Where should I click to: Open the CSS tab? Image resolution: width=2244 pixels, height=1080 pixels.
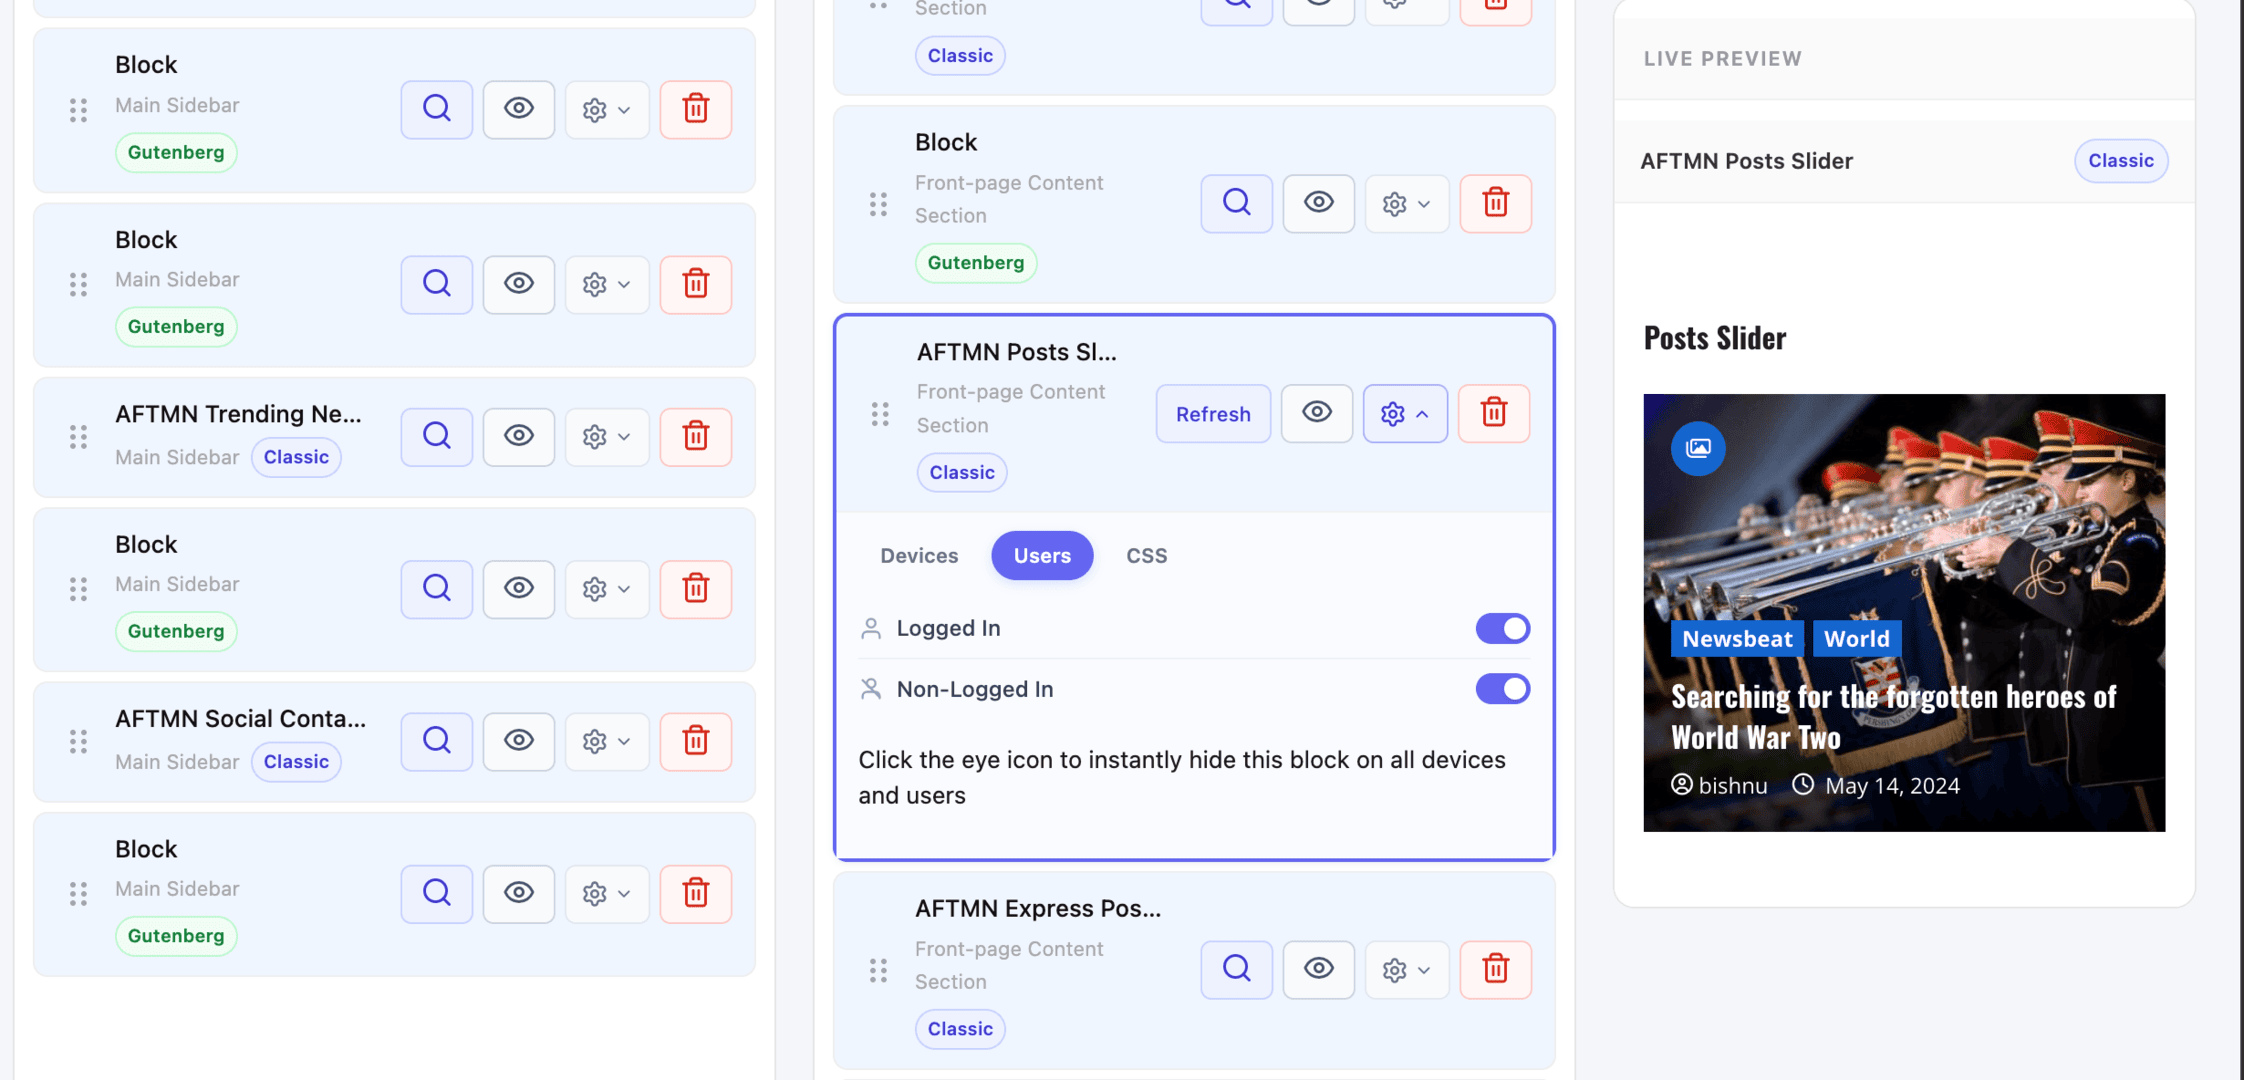click(x=1146, y=556)
